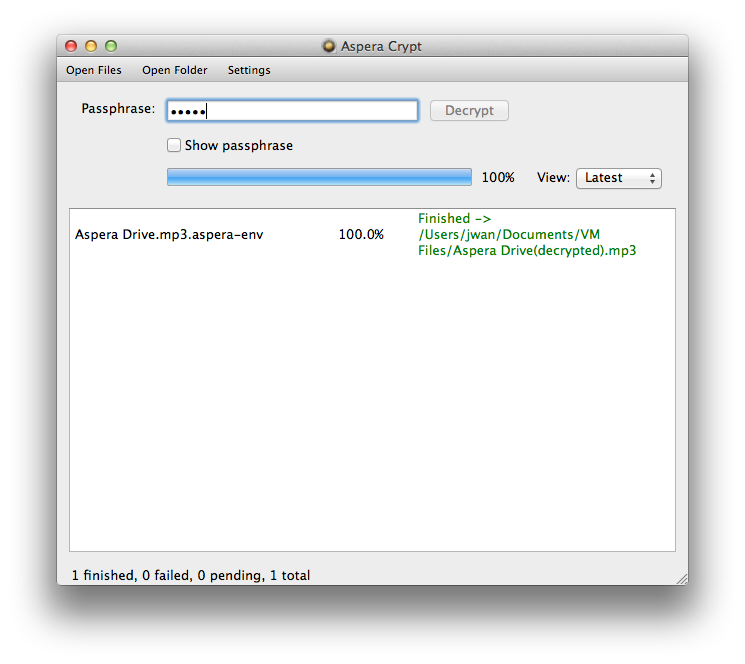The height and width of the screenshot is (664, 745).
Task: Open the Settings menu item
Action: pyautogui.click(x=249, y=70)
